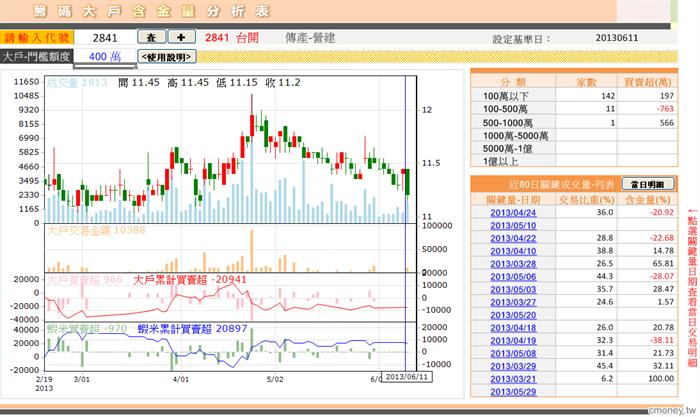Open key date 2013/04/24
The height and width of the screenshot is (417, 700).
513,213
